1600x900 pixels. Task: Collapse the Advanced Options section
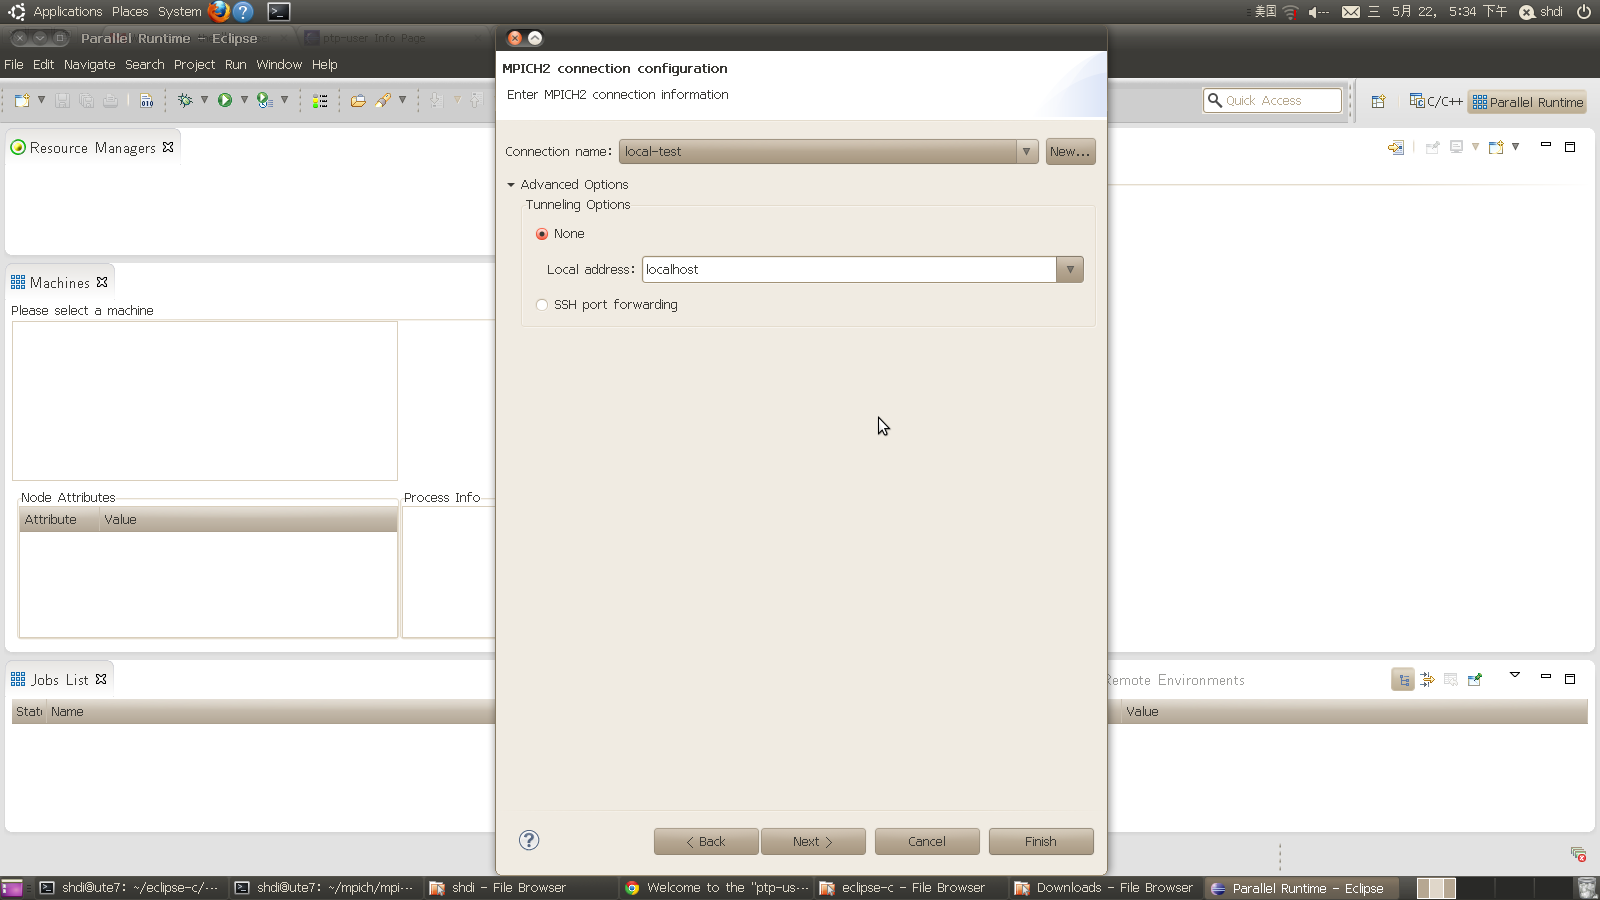tap(511, 185)
